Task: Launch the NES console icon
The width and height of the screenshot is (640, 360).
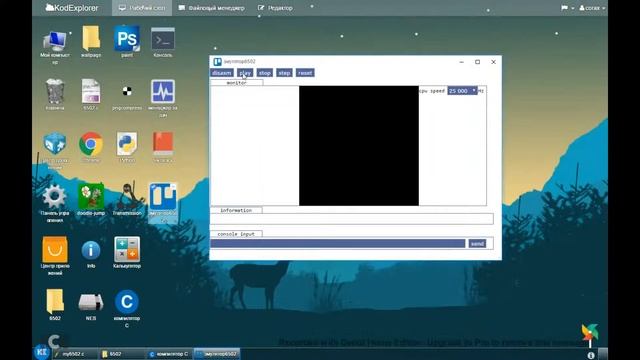Action: [91, 302]
